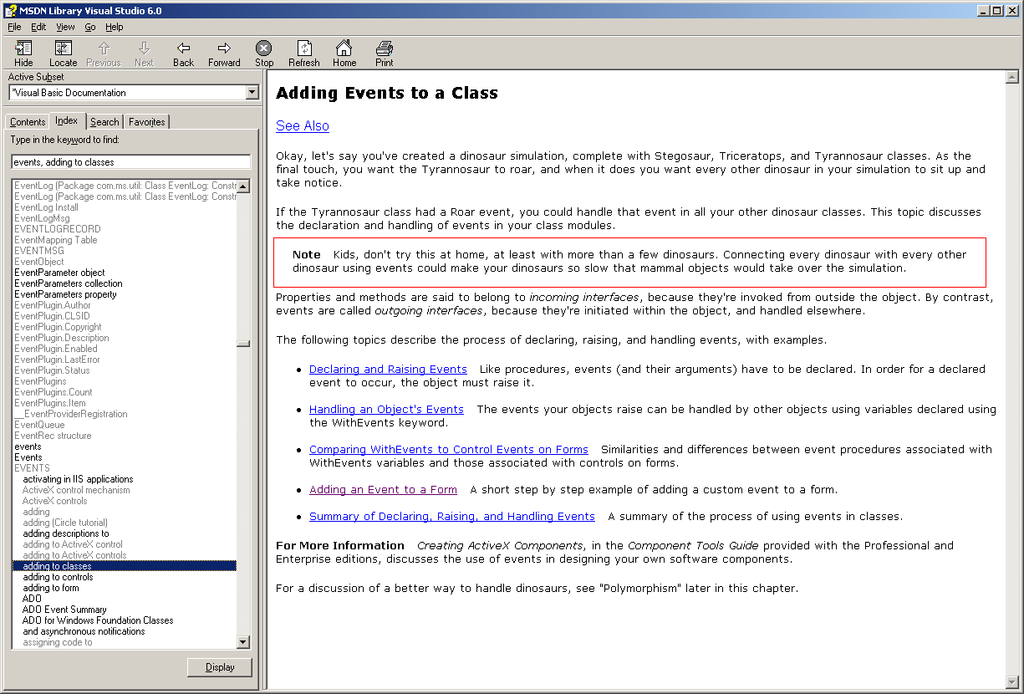Click the MSDN Library title bar icon
Viewport: 1024px width, 694px height.
(x=10, y=10)
